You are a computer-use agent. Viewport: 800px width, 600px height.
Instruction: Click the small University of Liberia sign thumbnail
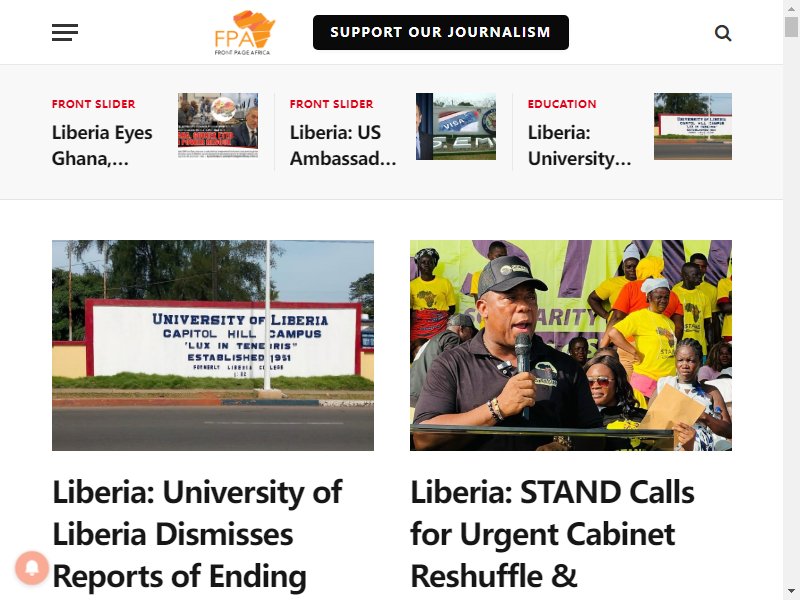(x=693, y=126)
